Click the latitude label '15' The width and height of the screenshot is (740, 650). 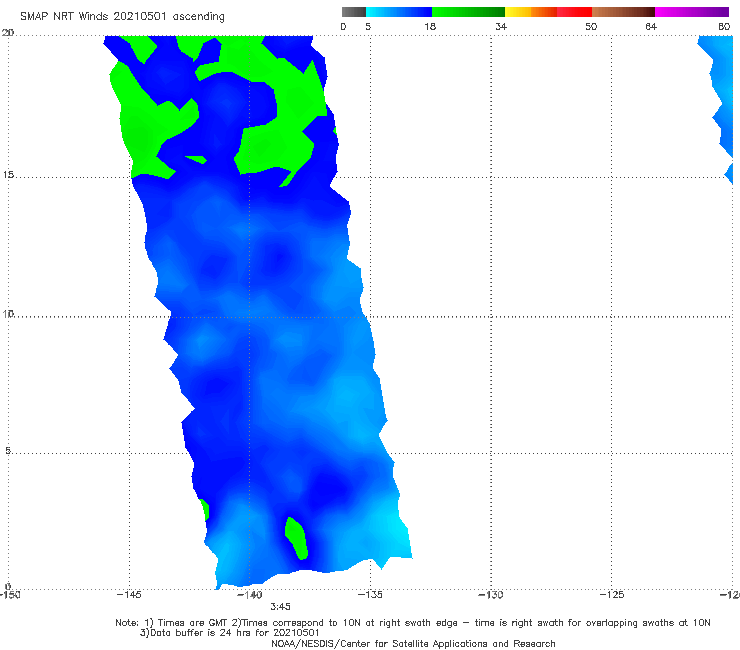(x=8, y=175)
